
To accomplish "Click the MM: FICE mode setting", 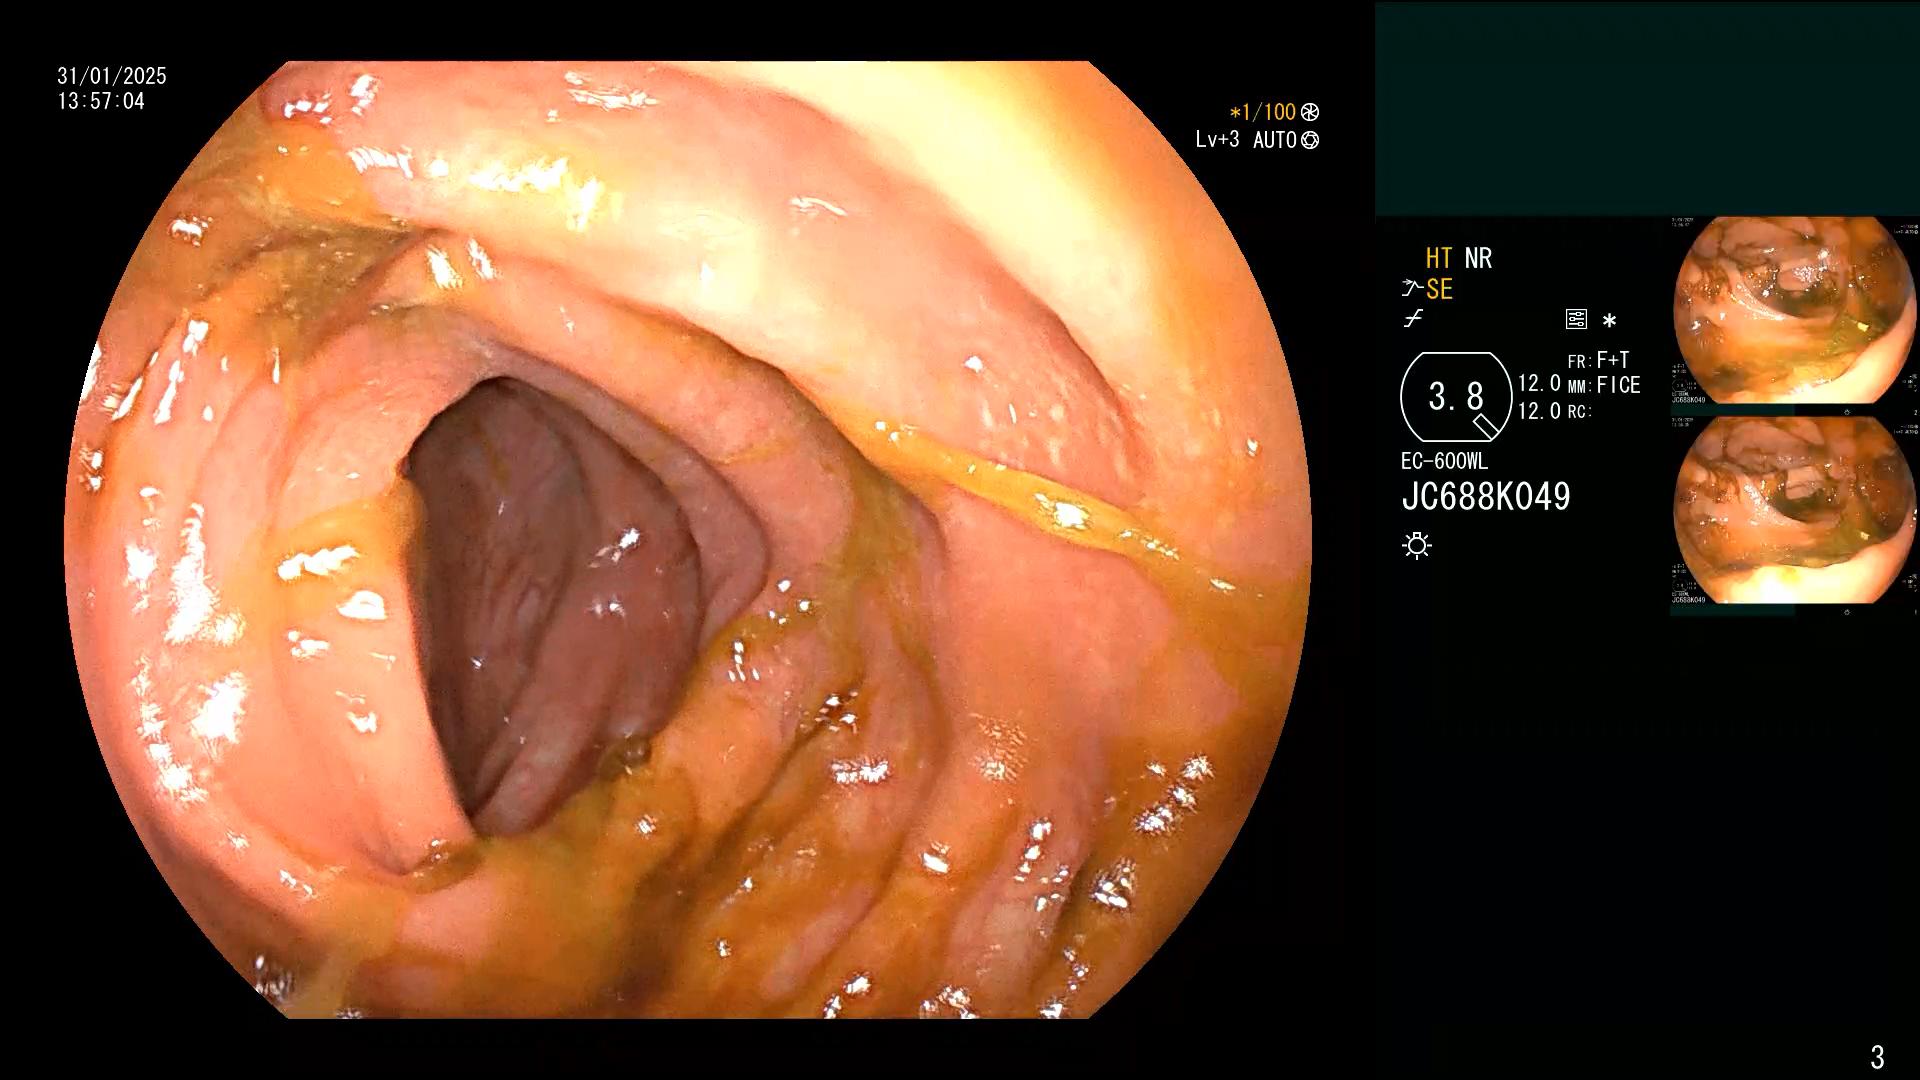I will coord(1604,386).
